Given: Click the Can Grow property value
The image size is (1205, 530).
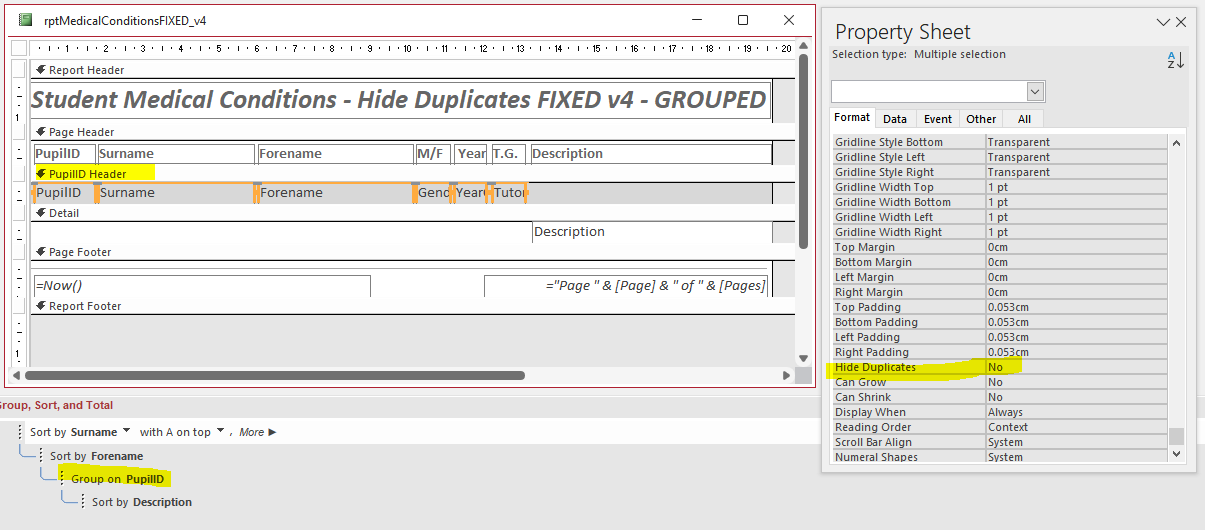Looking at the screenshot, I should point(1076,383).
